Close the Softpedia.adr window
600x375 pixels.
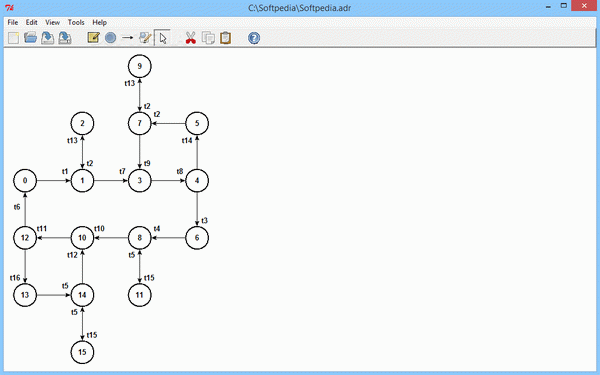click(584, 6)
